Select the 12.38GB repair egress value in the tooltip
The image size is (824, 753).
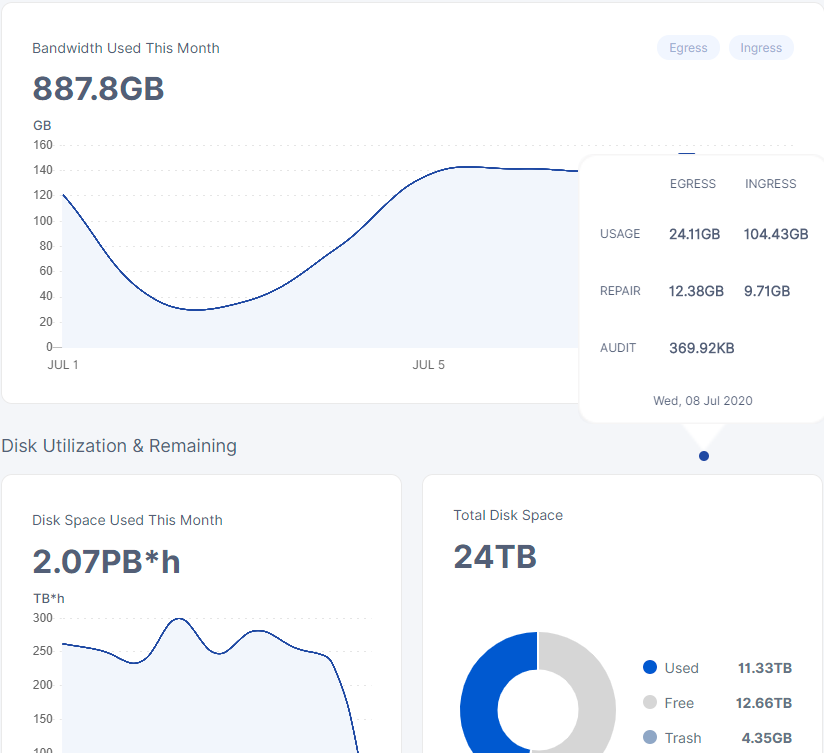click(696, 291)
